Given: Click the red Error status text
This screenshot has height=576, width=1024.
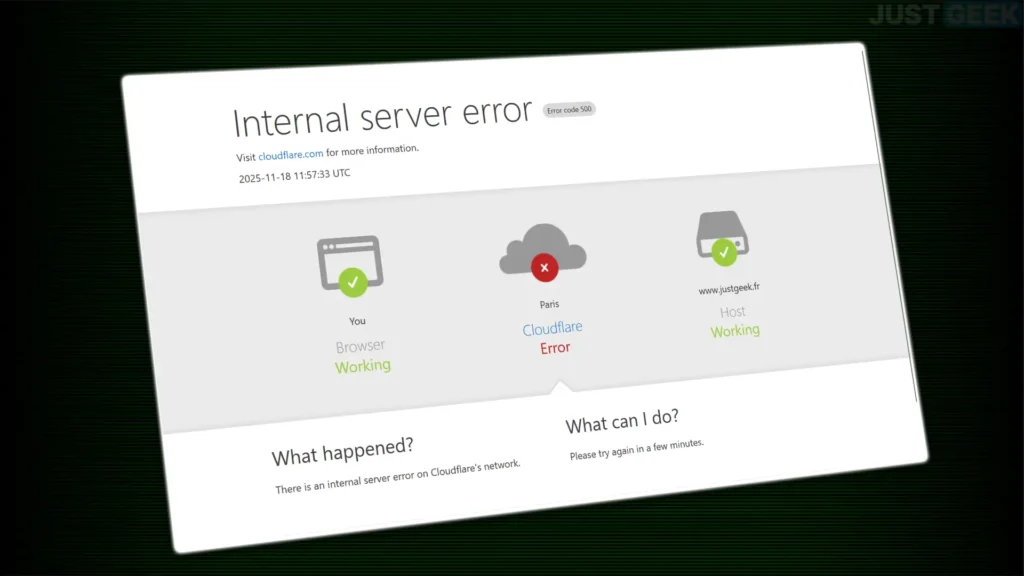Looking at the screenshot, I should (x=555, y=348).
